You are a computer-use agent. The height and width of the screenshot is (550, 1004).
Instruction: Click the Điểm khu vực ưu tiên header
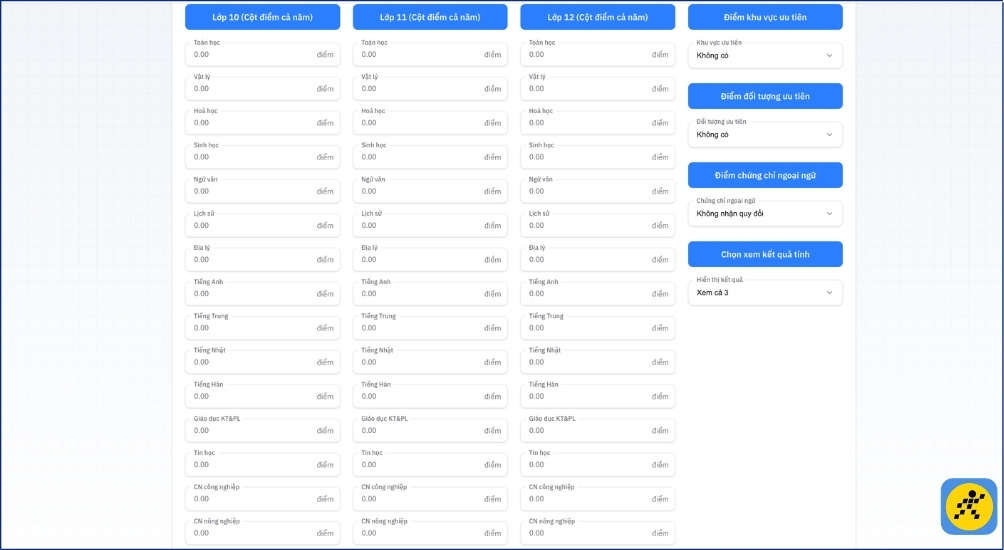point(765,17)
